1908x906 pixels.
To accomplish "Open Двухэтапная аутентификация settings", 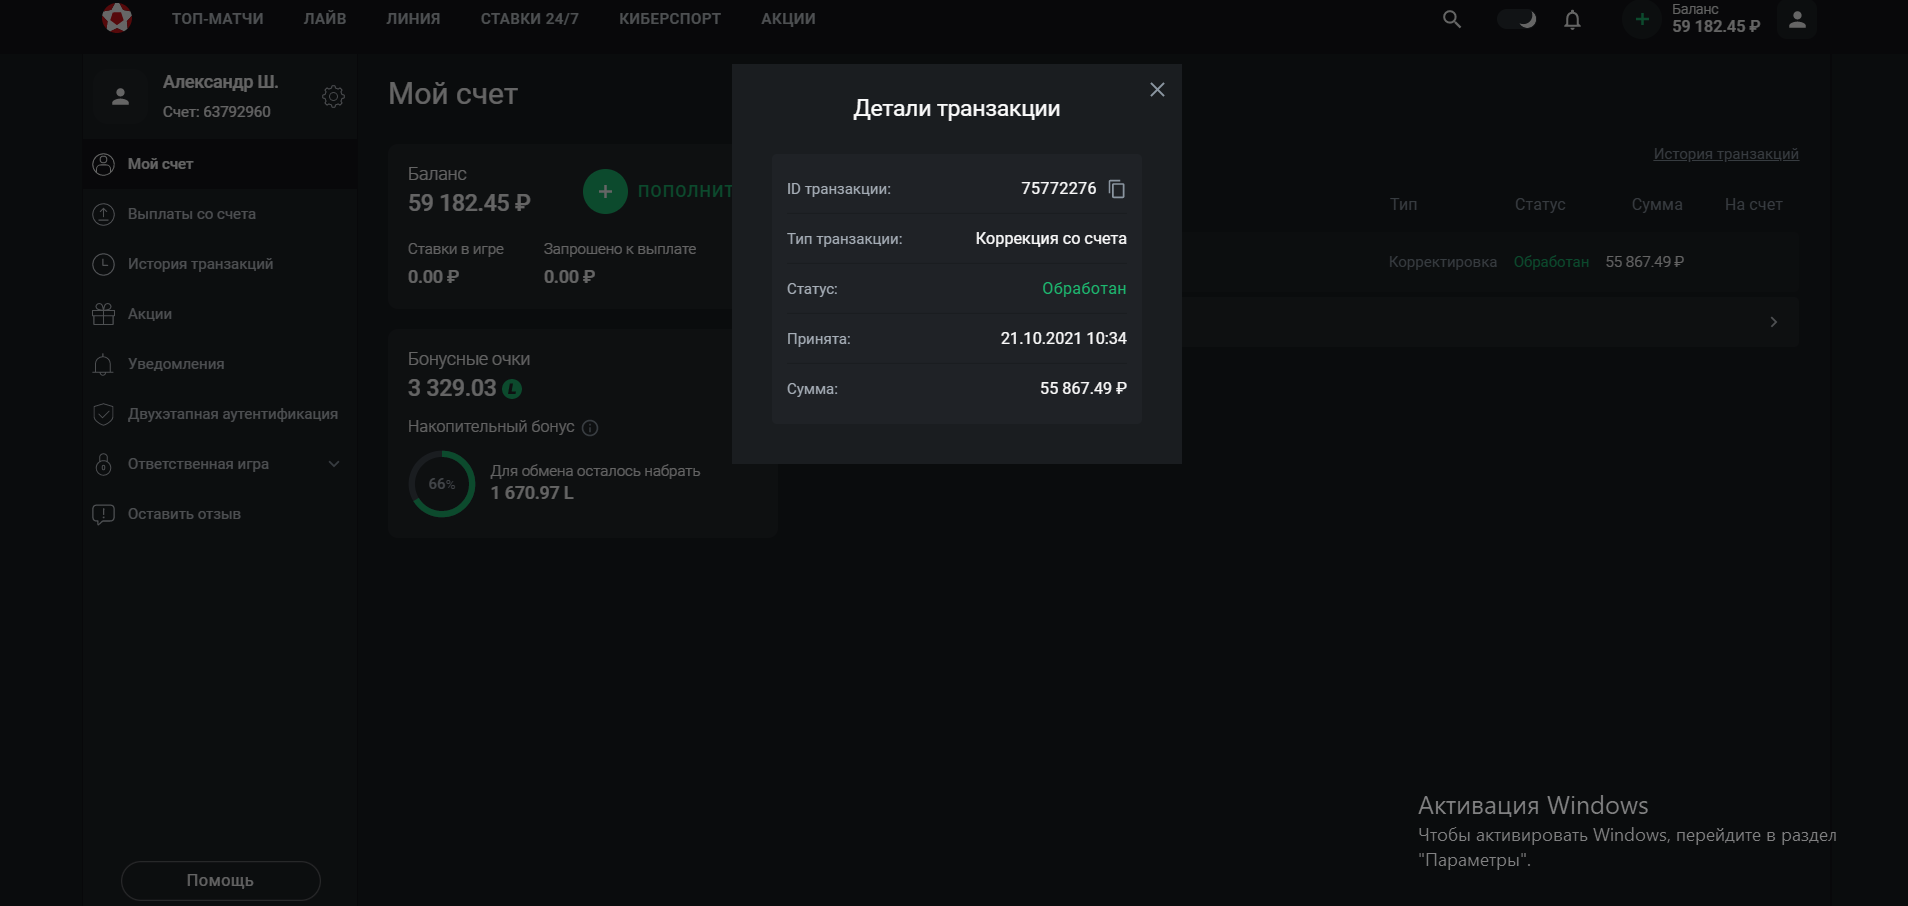I will tap(232, 414).
